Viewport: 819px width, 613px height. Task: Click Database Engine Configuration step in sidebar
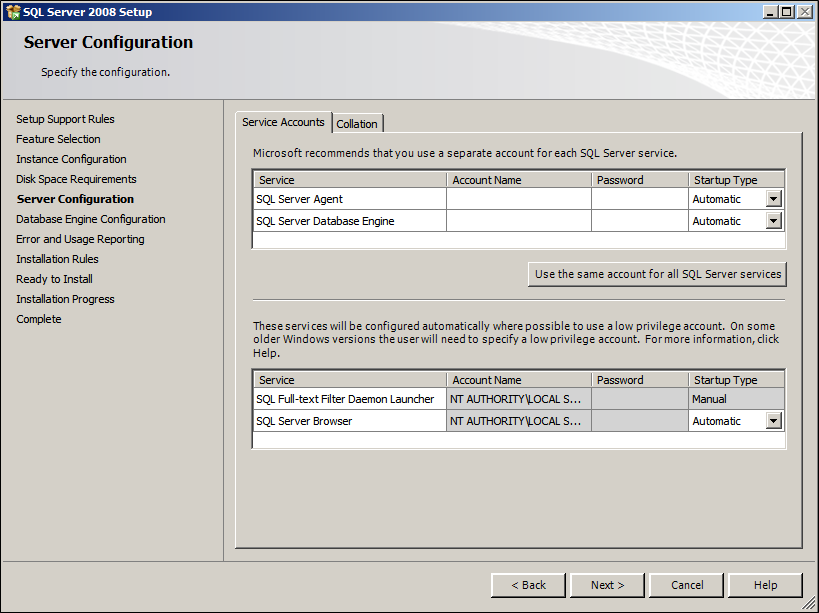click(91, 219)
